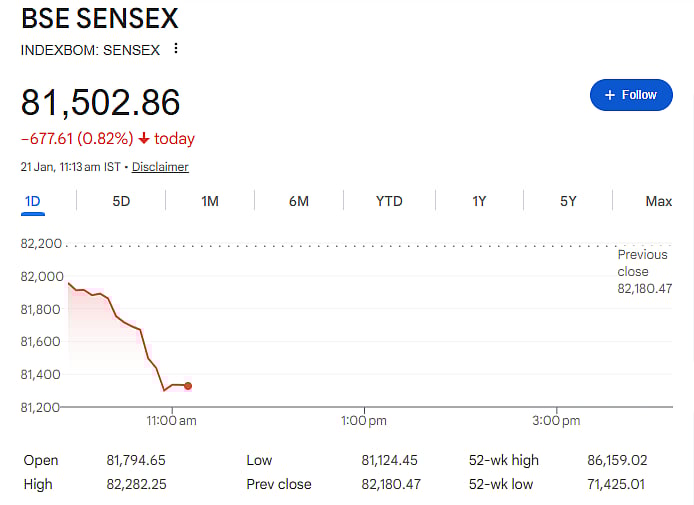Show the Max time range

658,201
